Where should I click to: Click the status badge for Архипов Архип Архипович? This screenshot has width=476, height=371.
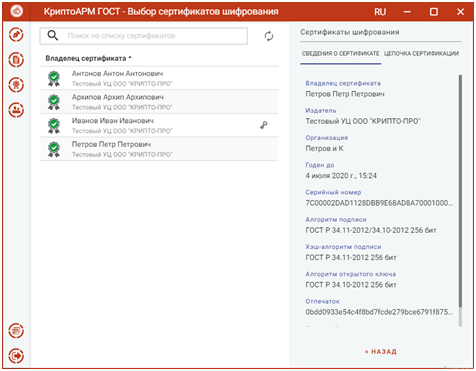point(54,102)
